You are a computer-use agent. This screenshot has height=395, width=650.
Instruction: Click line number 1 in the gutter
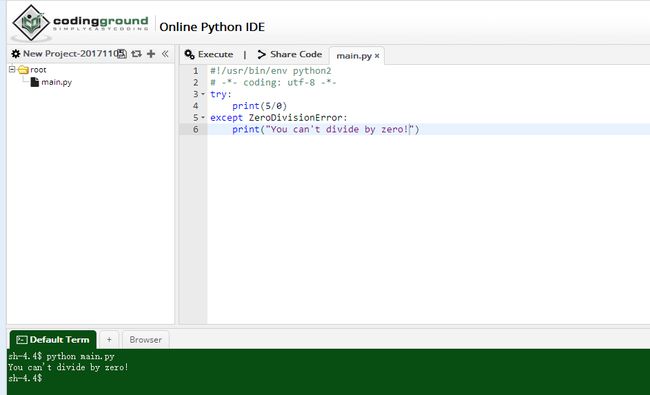tap(196, 71)
